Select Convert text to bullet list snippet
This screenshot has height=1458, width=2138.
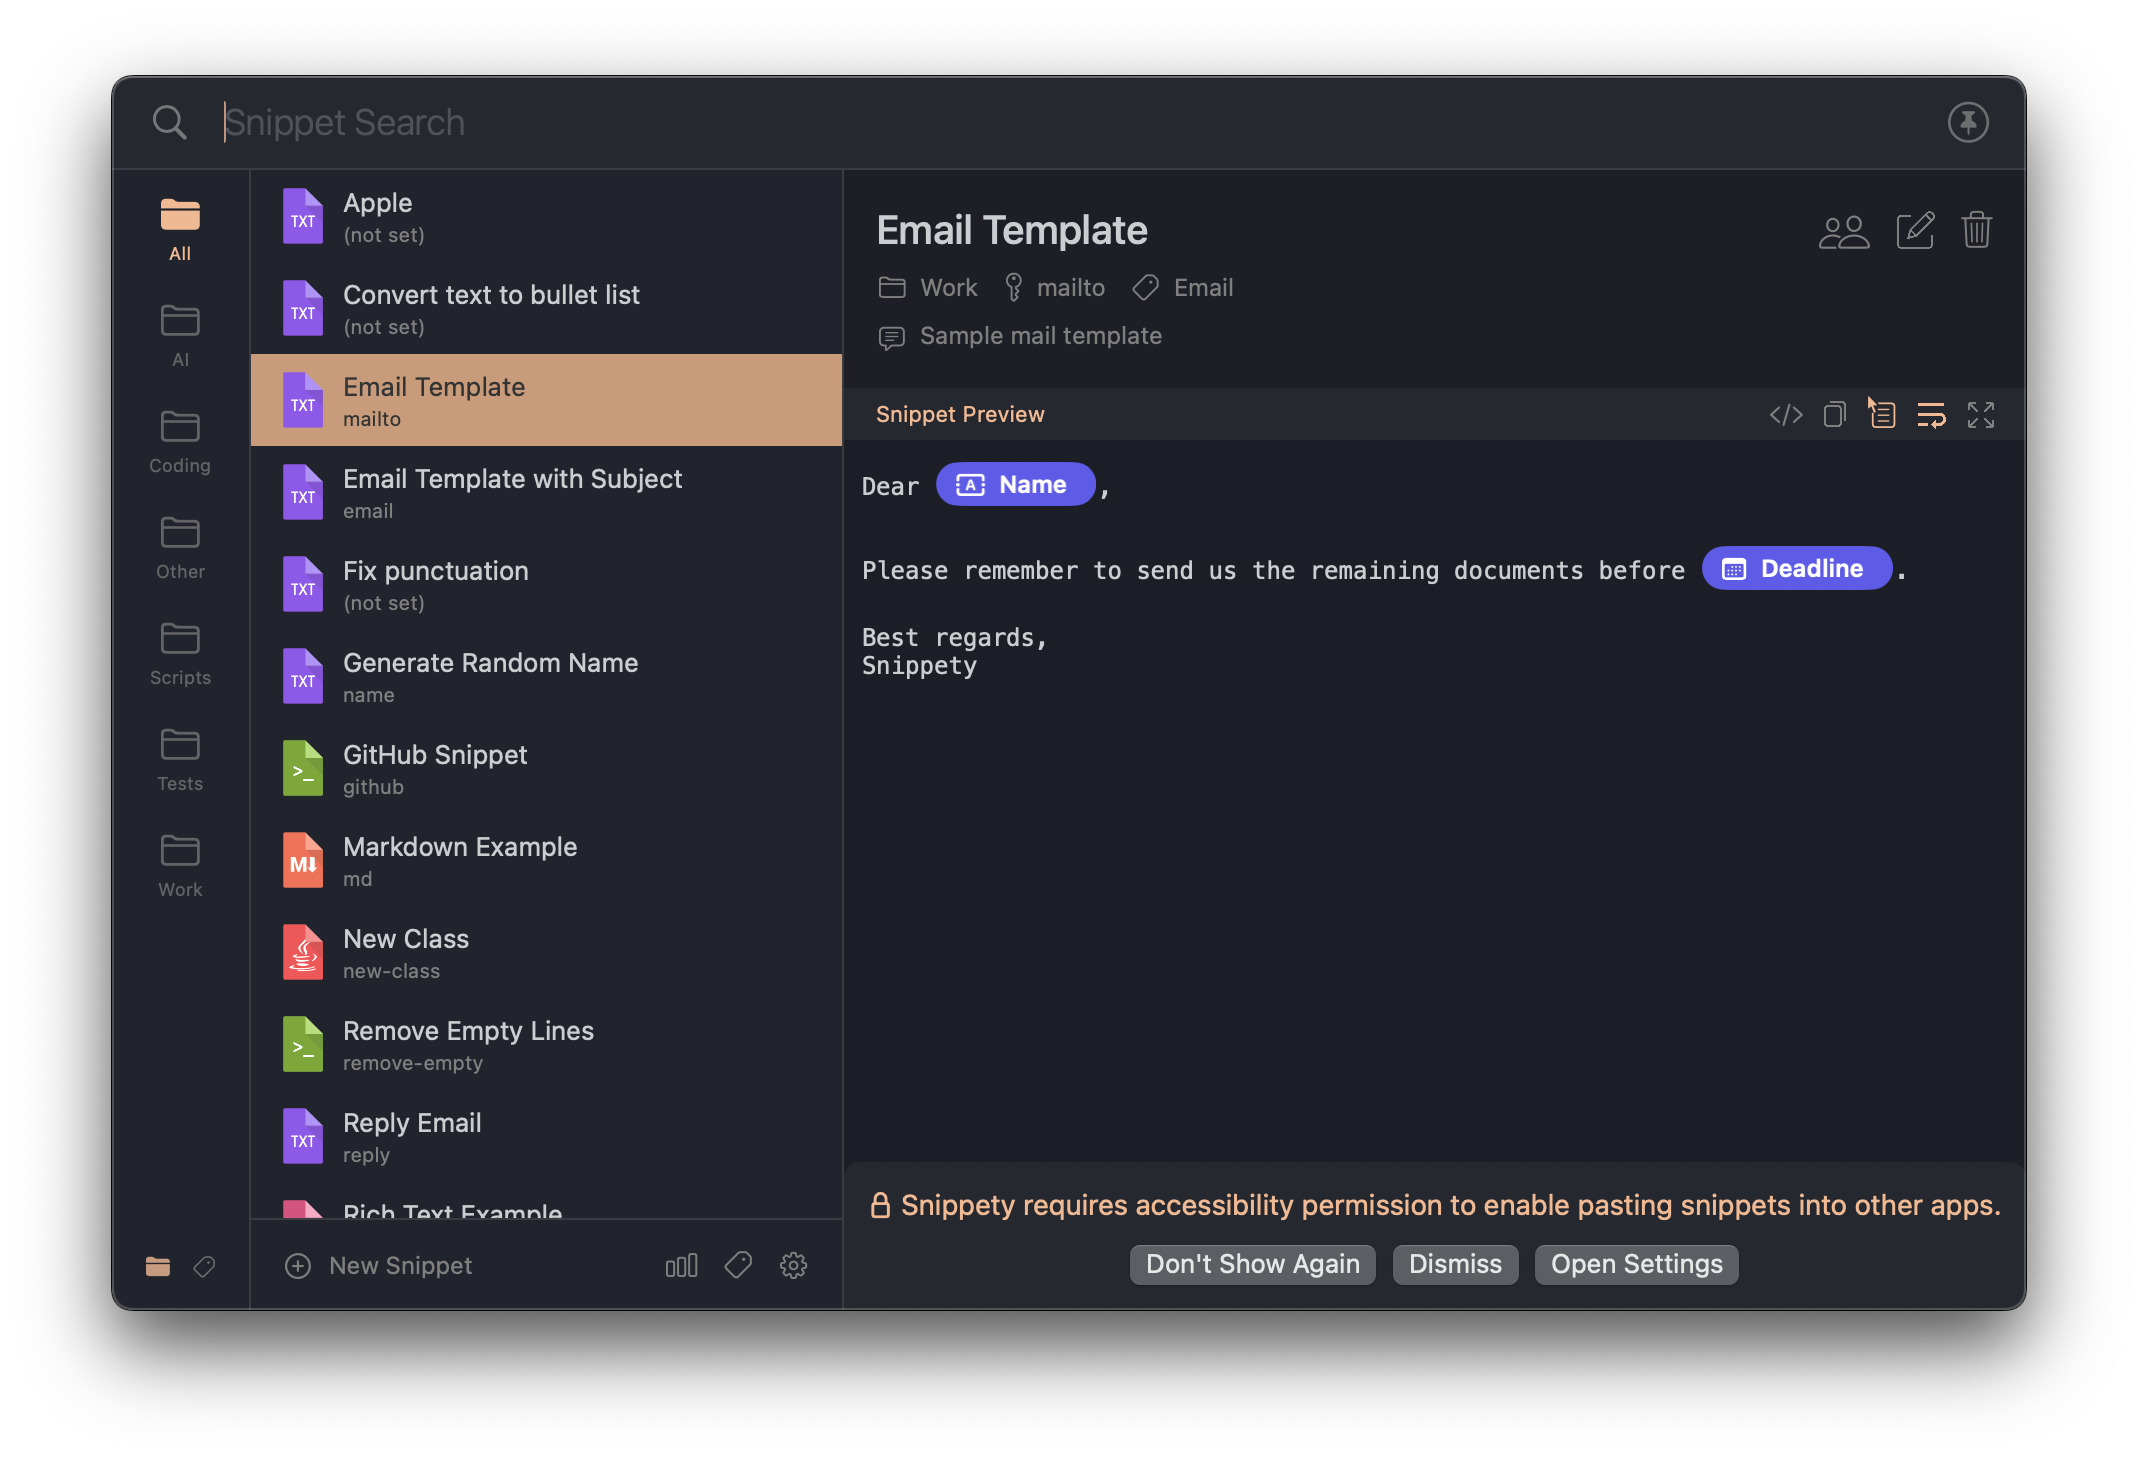(x=546, y=308)
